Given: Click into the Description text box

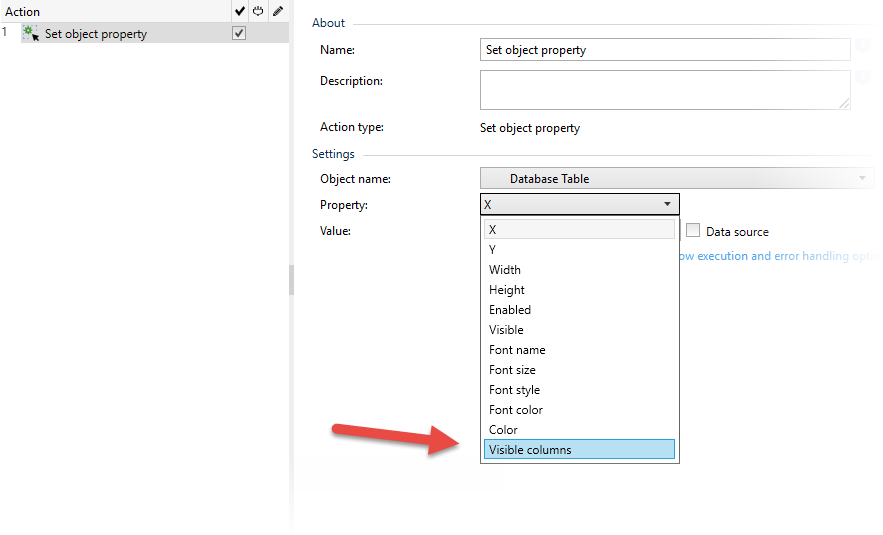Looking at the screenshot, I should 665,89.
